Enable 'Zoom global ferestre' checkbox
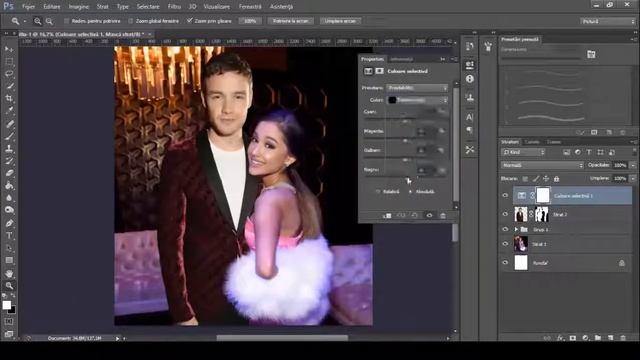Viewport: 640px width, 360px height. click(131, 21)
